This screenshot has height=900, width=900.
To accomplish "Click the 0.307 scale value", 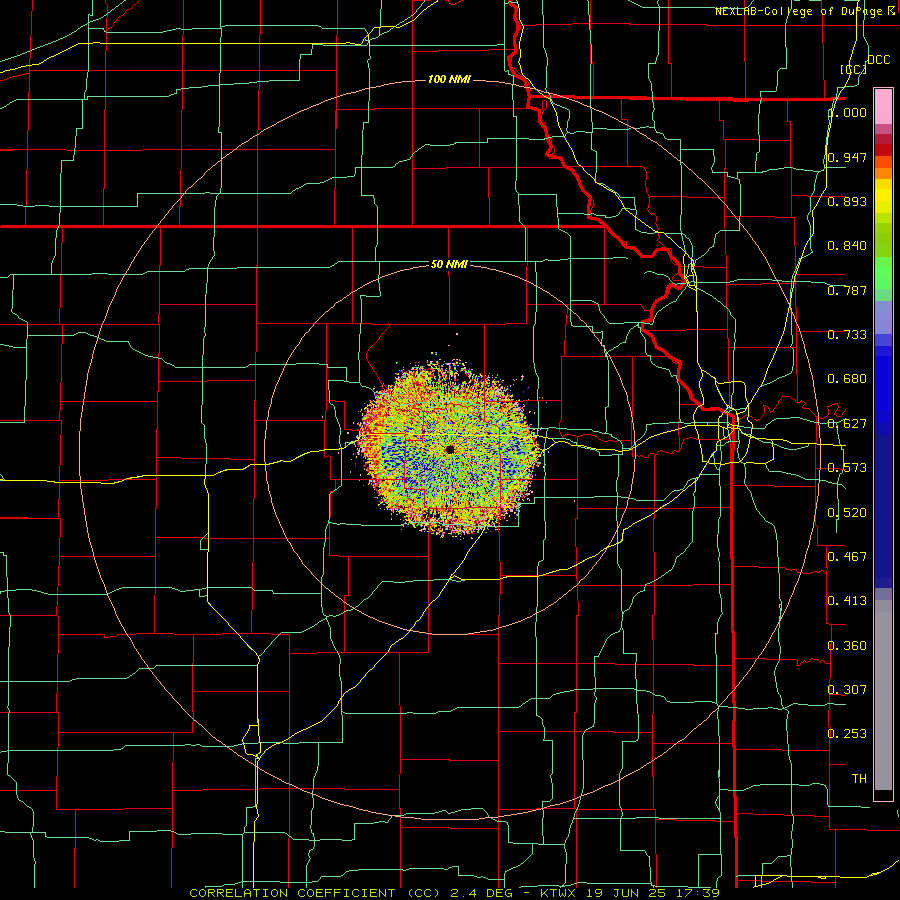I will coord(847,689).
